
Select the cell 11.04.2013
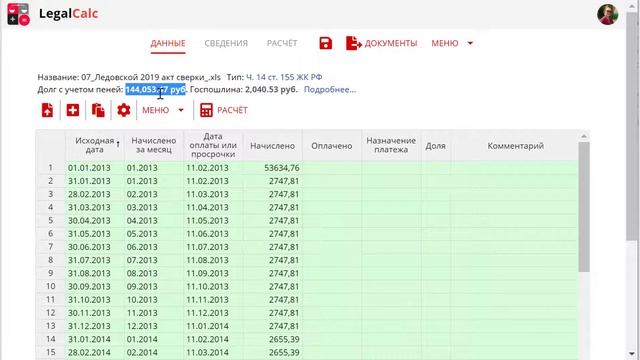click(213, 207)
